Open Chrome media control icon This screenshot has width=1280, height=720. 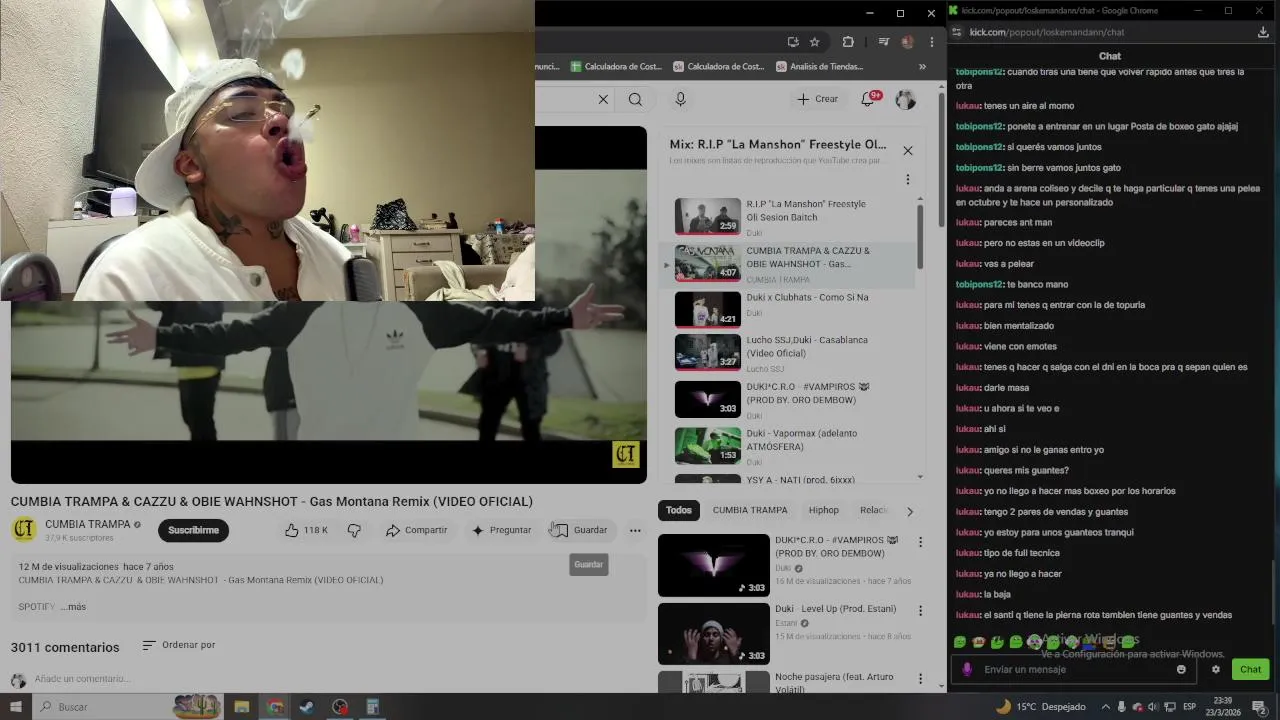(x=883, y=42)
